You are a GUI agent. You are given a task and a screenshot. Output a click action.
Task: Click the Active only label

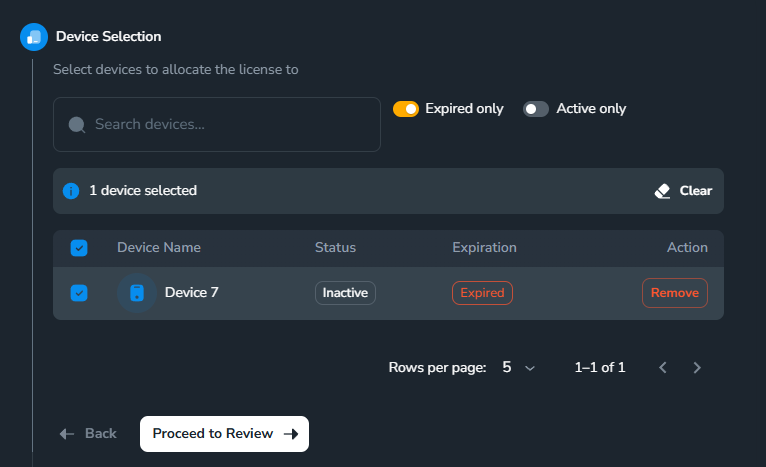(x=591, y=108)
